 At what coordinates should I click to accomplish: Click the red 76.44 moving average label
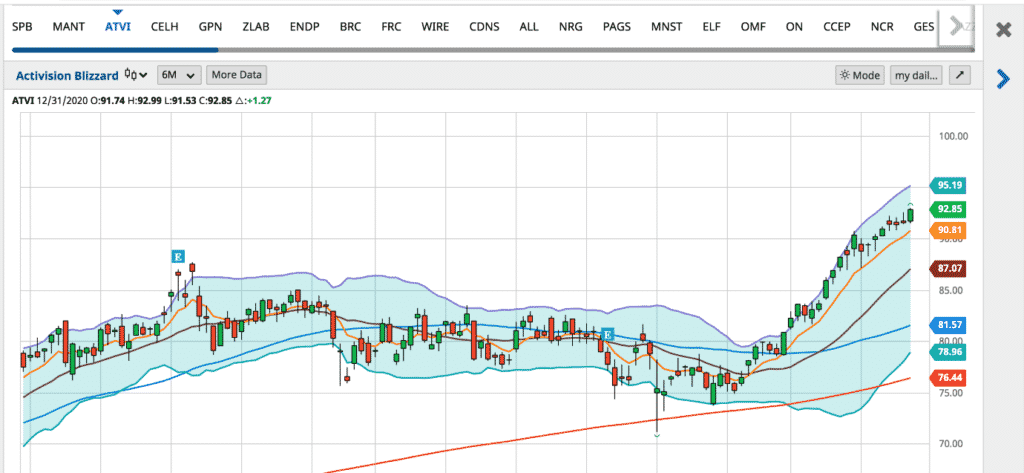pyautogui.click(x=950, y=378)
